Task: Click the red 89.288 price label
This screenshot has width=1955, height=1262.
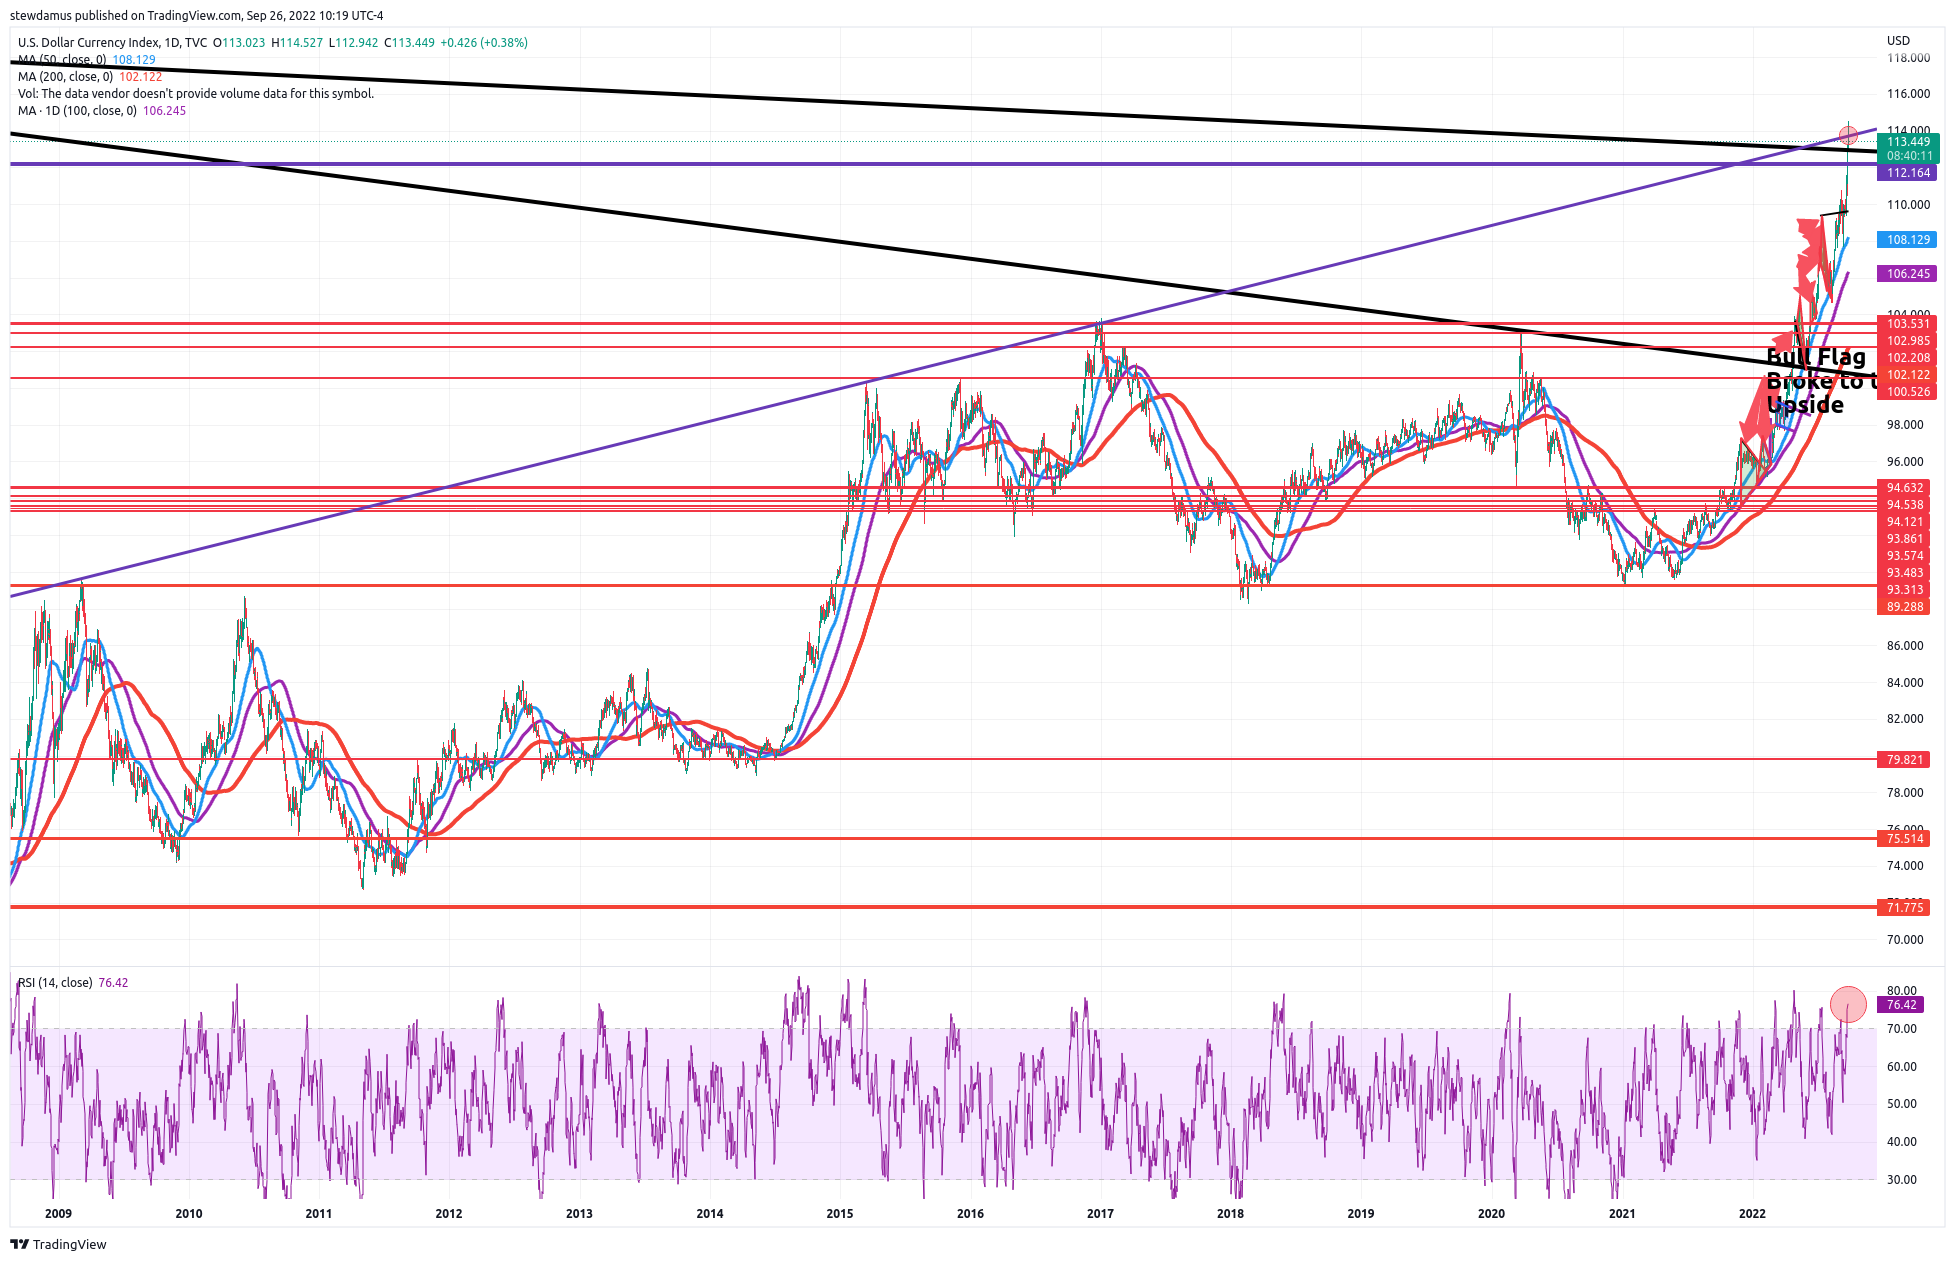Action: [1905, 607]
